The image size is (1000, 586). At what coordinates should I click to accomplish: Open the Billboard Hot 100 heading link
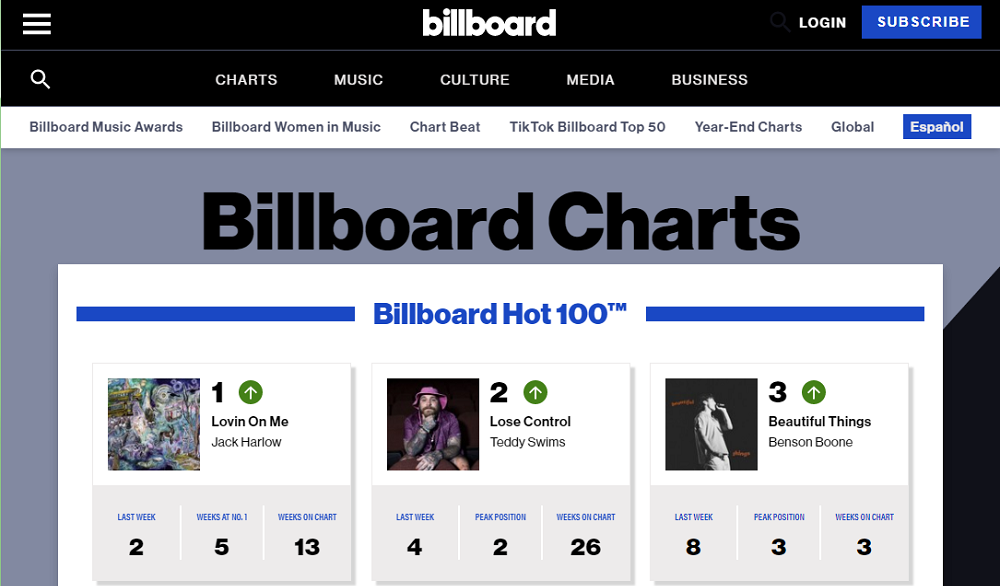pyautogui.click(x=500, y=314)
